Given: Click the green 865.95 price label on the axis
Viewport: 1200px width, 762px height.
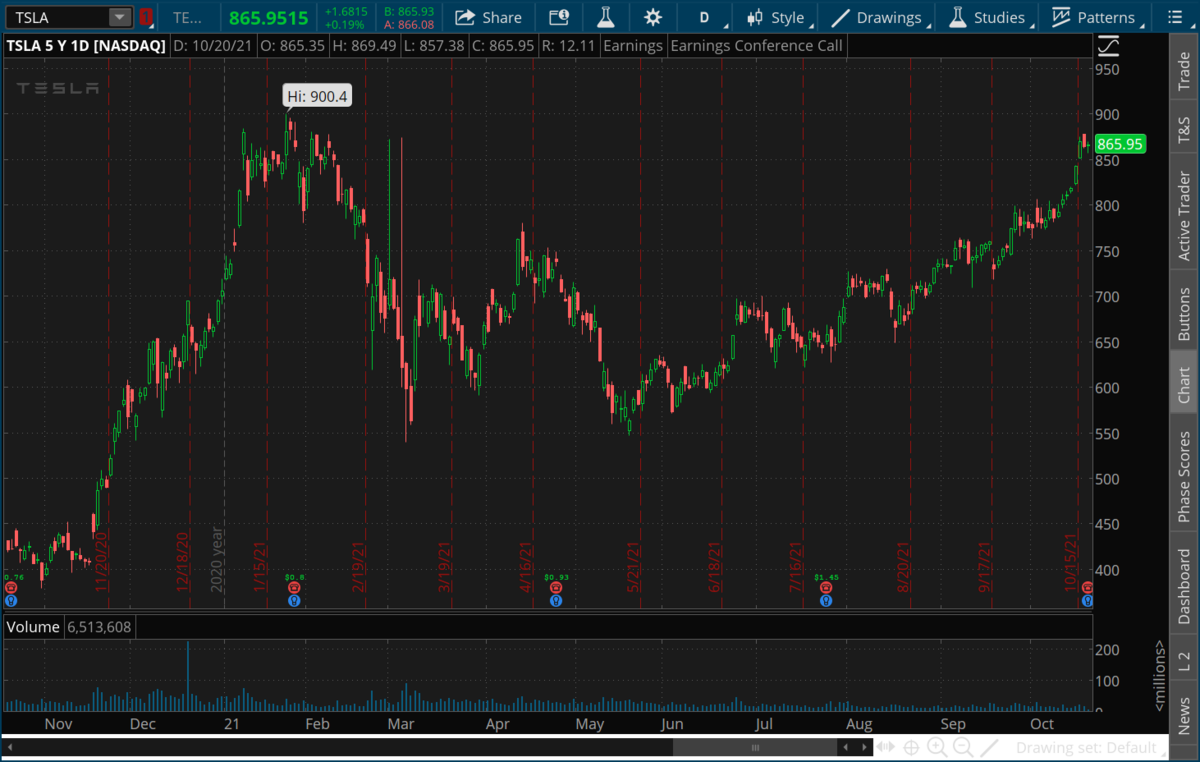Looking at the screenshot, I should pos(1120,144).
